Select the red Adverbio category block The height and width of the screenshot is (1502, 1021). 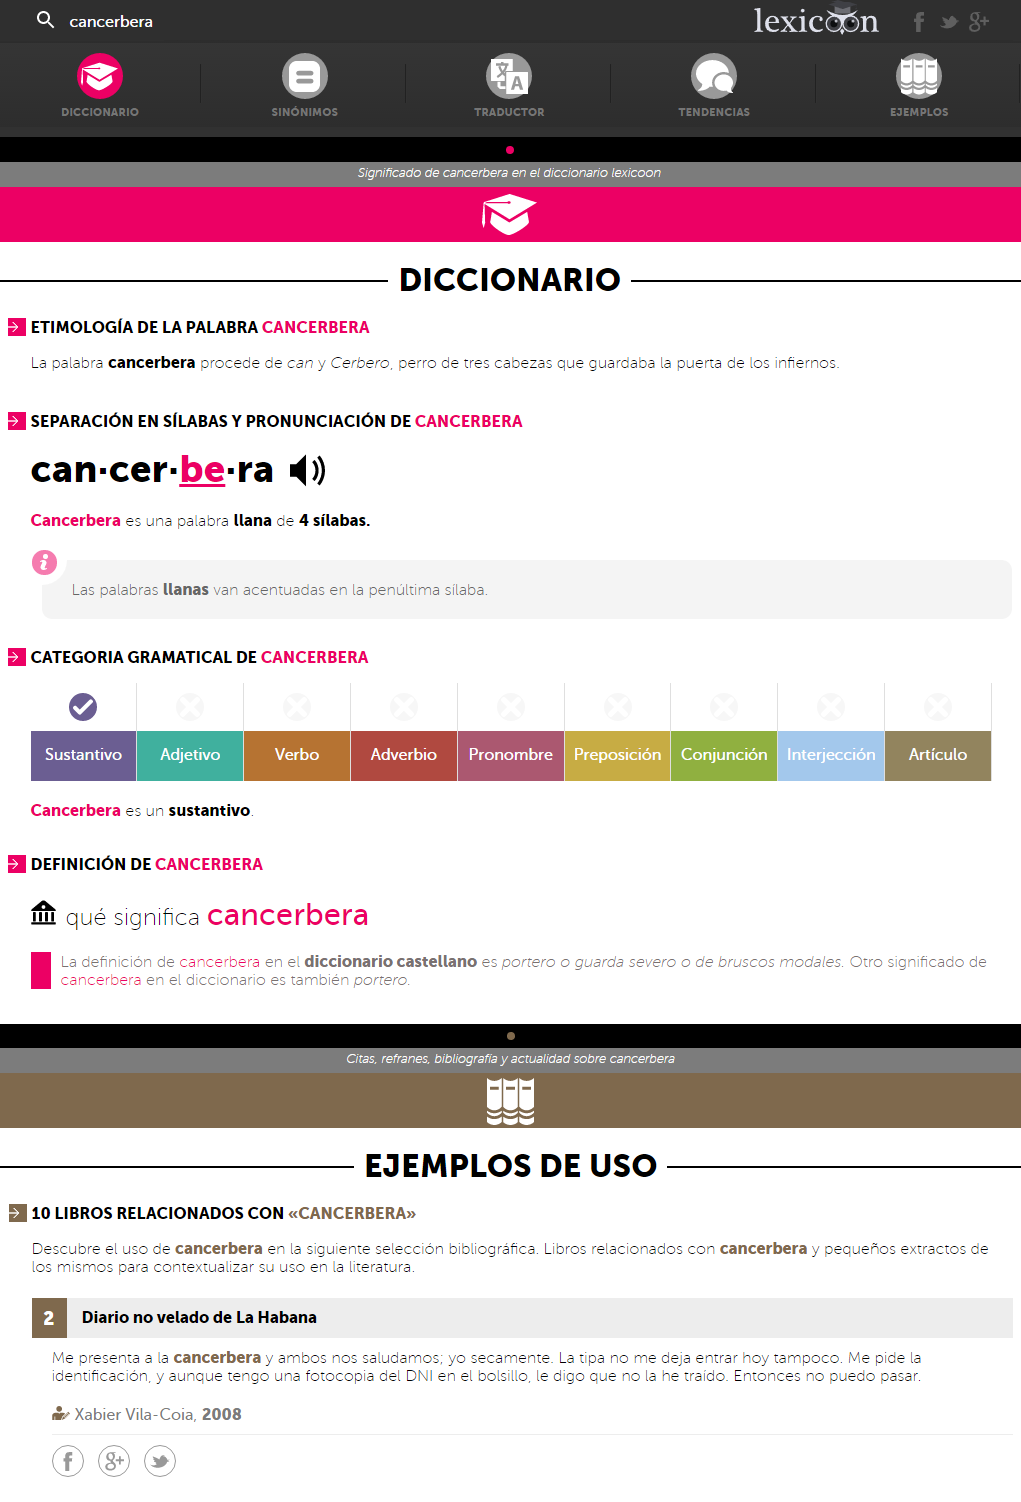pyautogui.click(x=404, y=755)
